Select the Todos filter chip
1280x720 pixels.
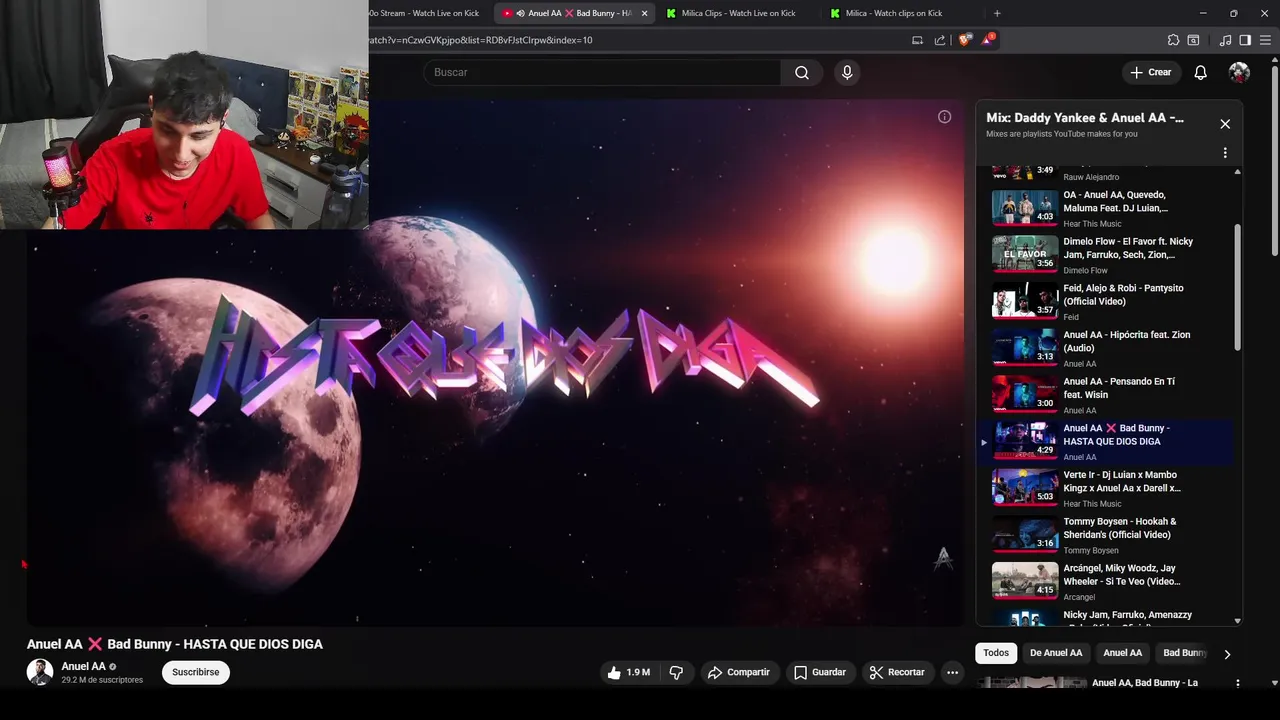coord(996,653)
